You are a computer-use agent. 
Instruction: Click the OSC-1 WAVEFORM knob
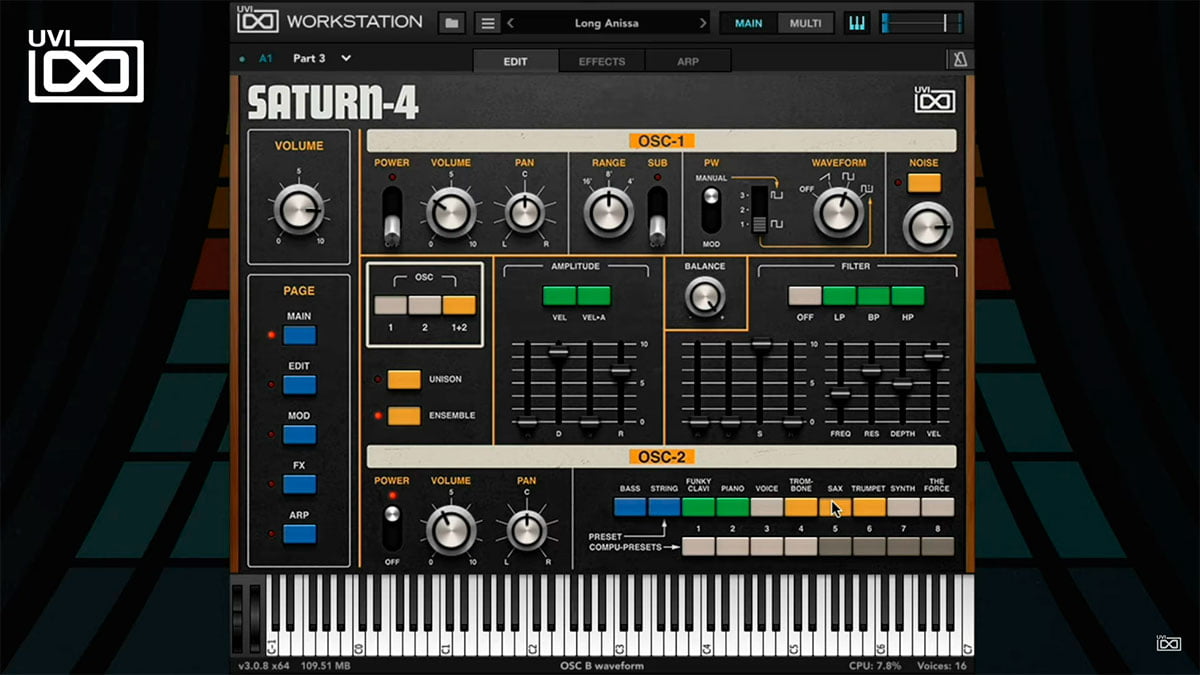[x=839, y=211]
